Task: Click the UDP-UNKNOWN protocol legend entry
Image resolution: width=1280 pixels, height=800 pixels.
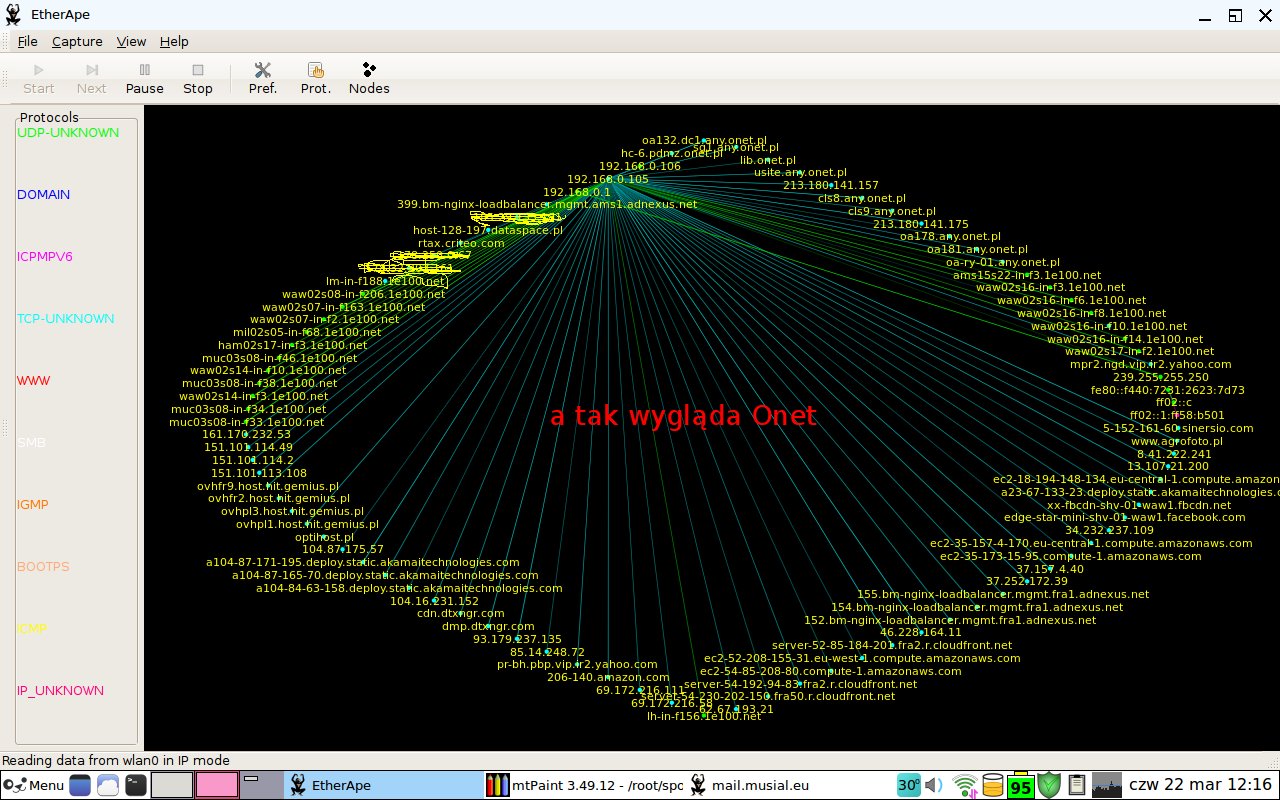Action: [x=68, y=133]
